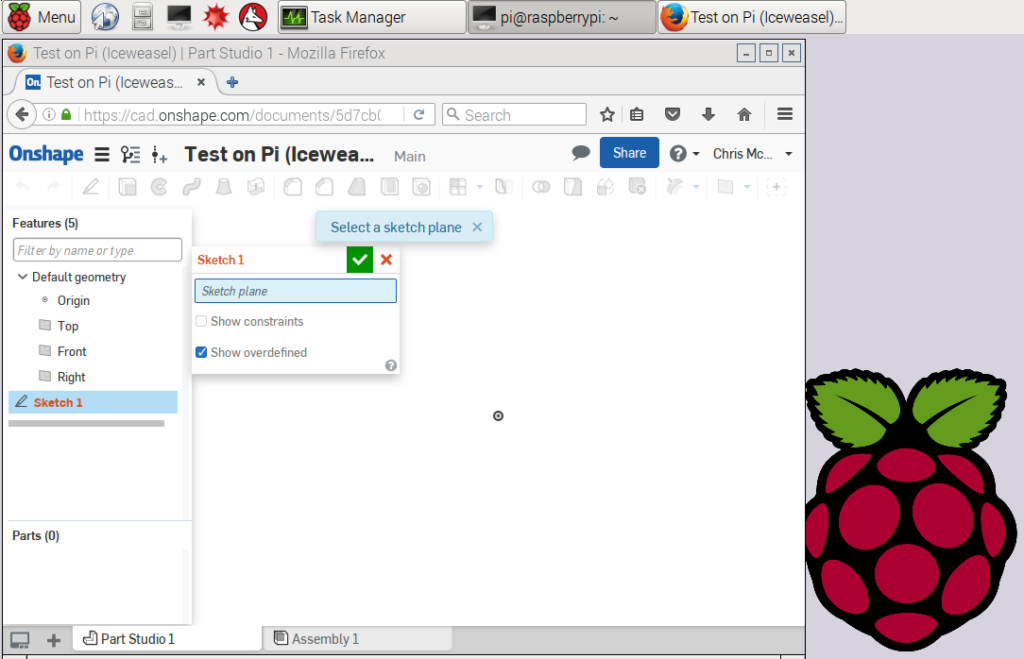Open Wolfram from the taskbar
Viewport: 1024px width, 659px height.
(253, 17)
